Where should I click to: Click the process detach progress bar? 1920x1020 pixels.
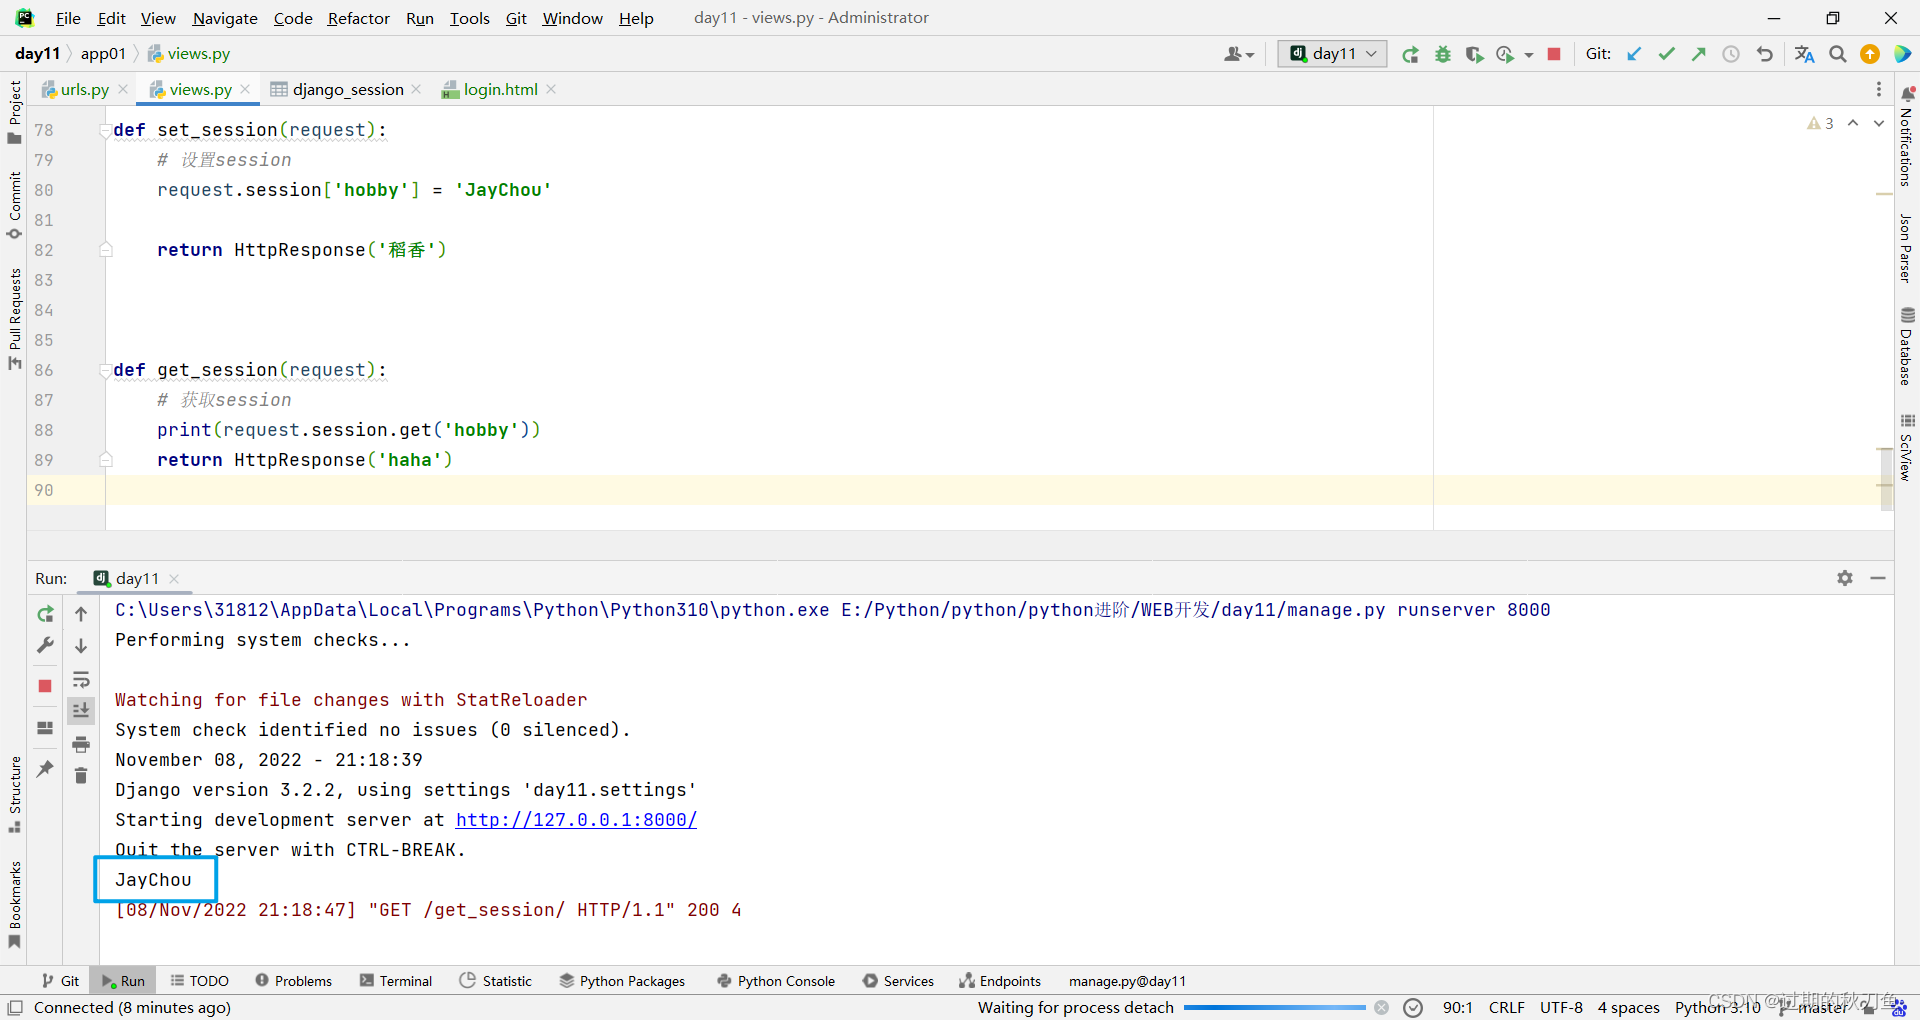[1274, 1008]
